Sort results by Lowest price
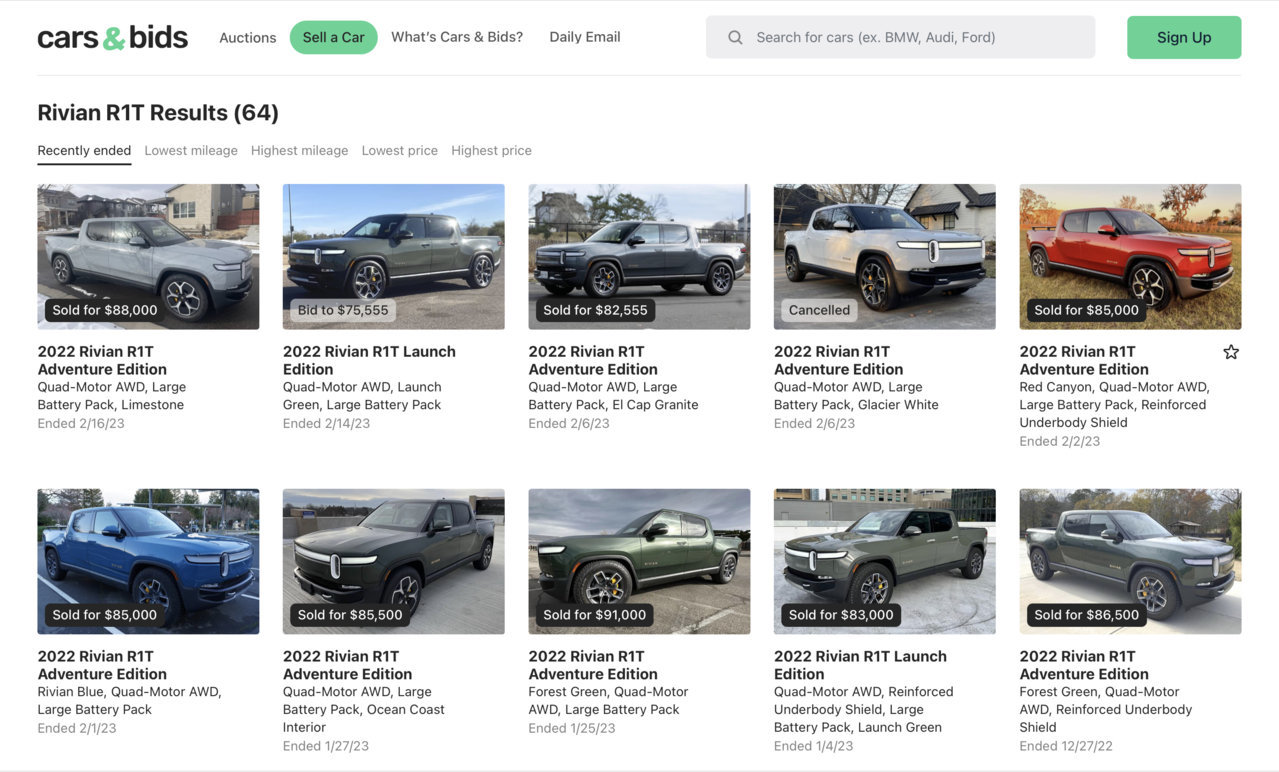 click(399, 151)
